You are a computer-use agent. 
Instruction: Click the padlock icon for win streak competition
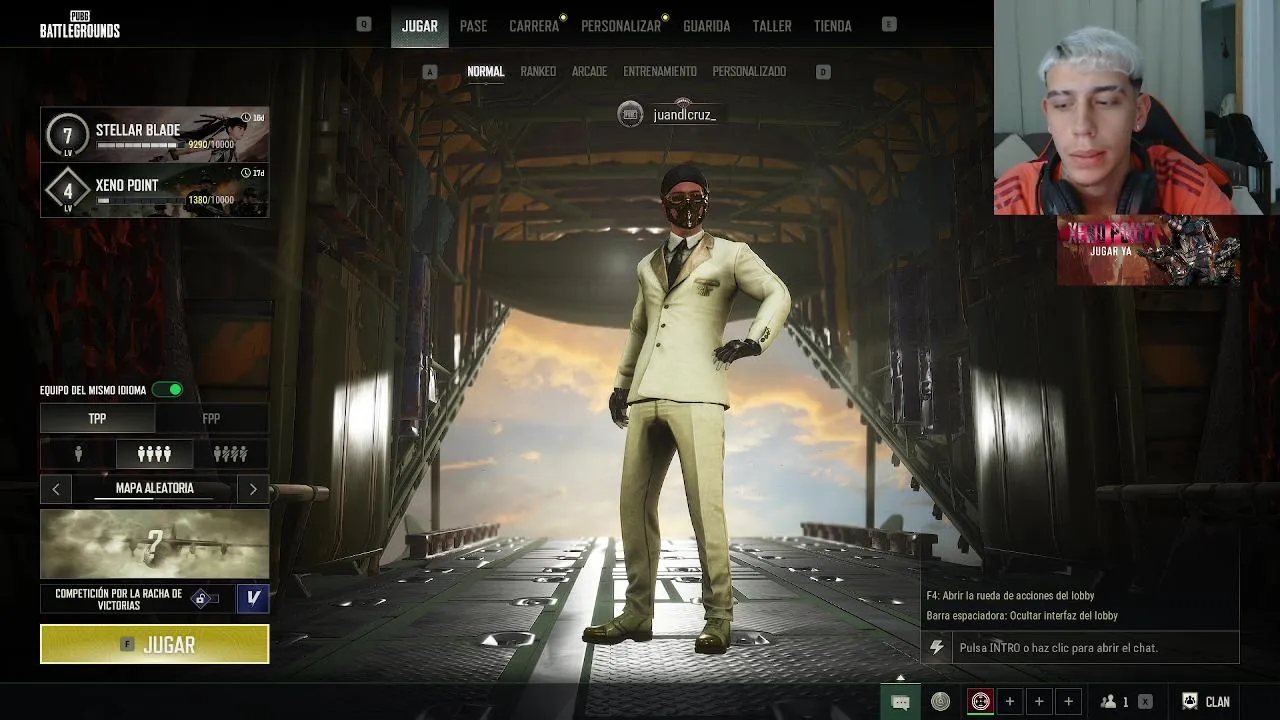201,598
